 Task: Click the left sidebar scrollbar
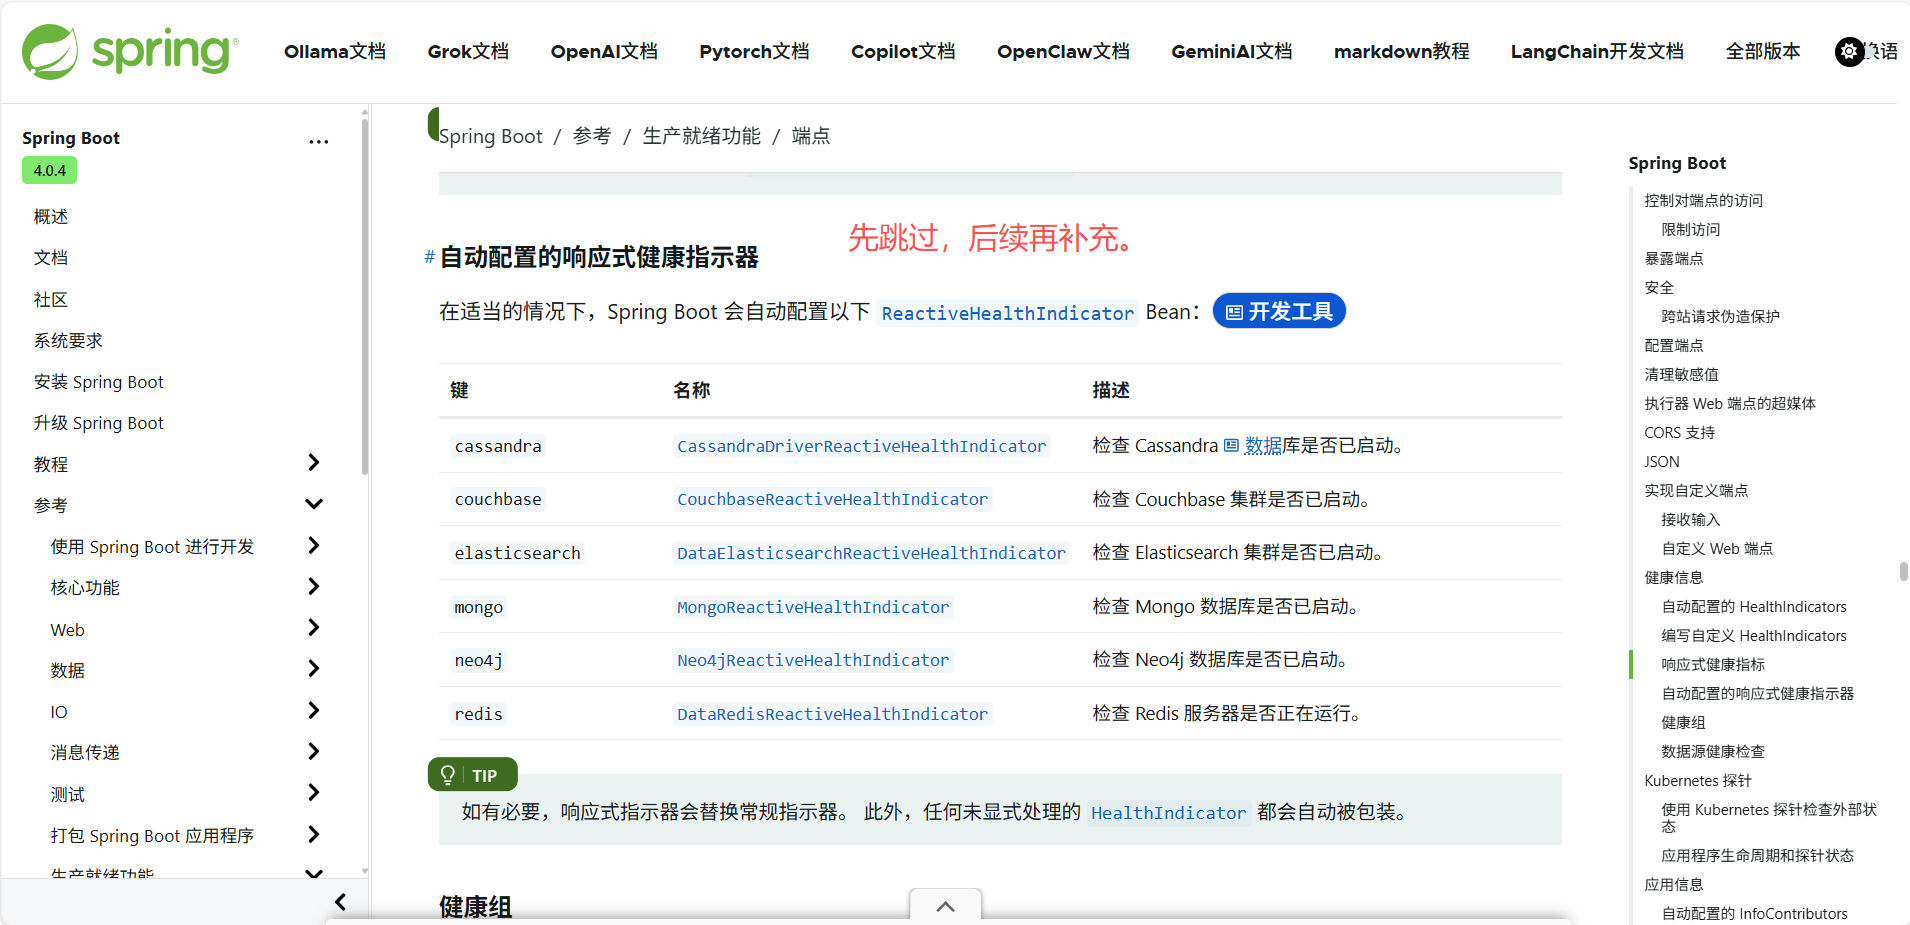(365, 296)
